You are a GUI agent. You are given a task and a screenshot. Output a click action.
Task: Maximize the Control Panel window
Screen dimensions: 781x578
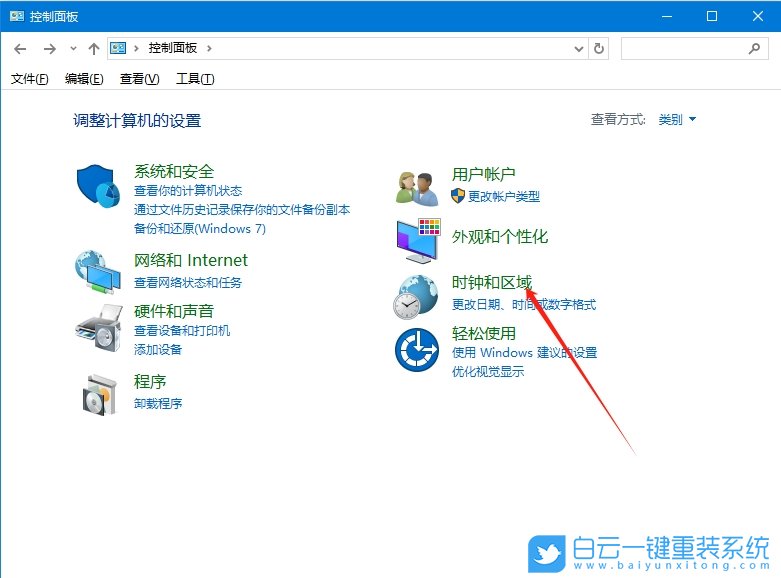pos(712,16)
